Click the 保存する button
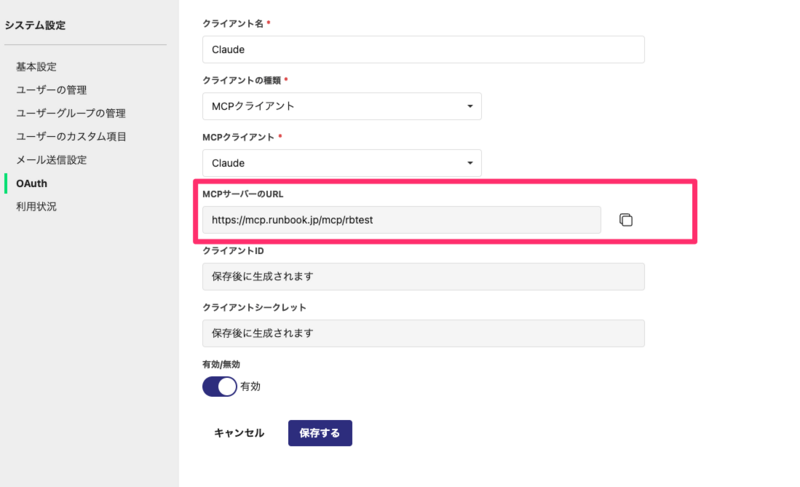This screenshot has width=800, height=487. pyautogui.click(x=320, y=433)
